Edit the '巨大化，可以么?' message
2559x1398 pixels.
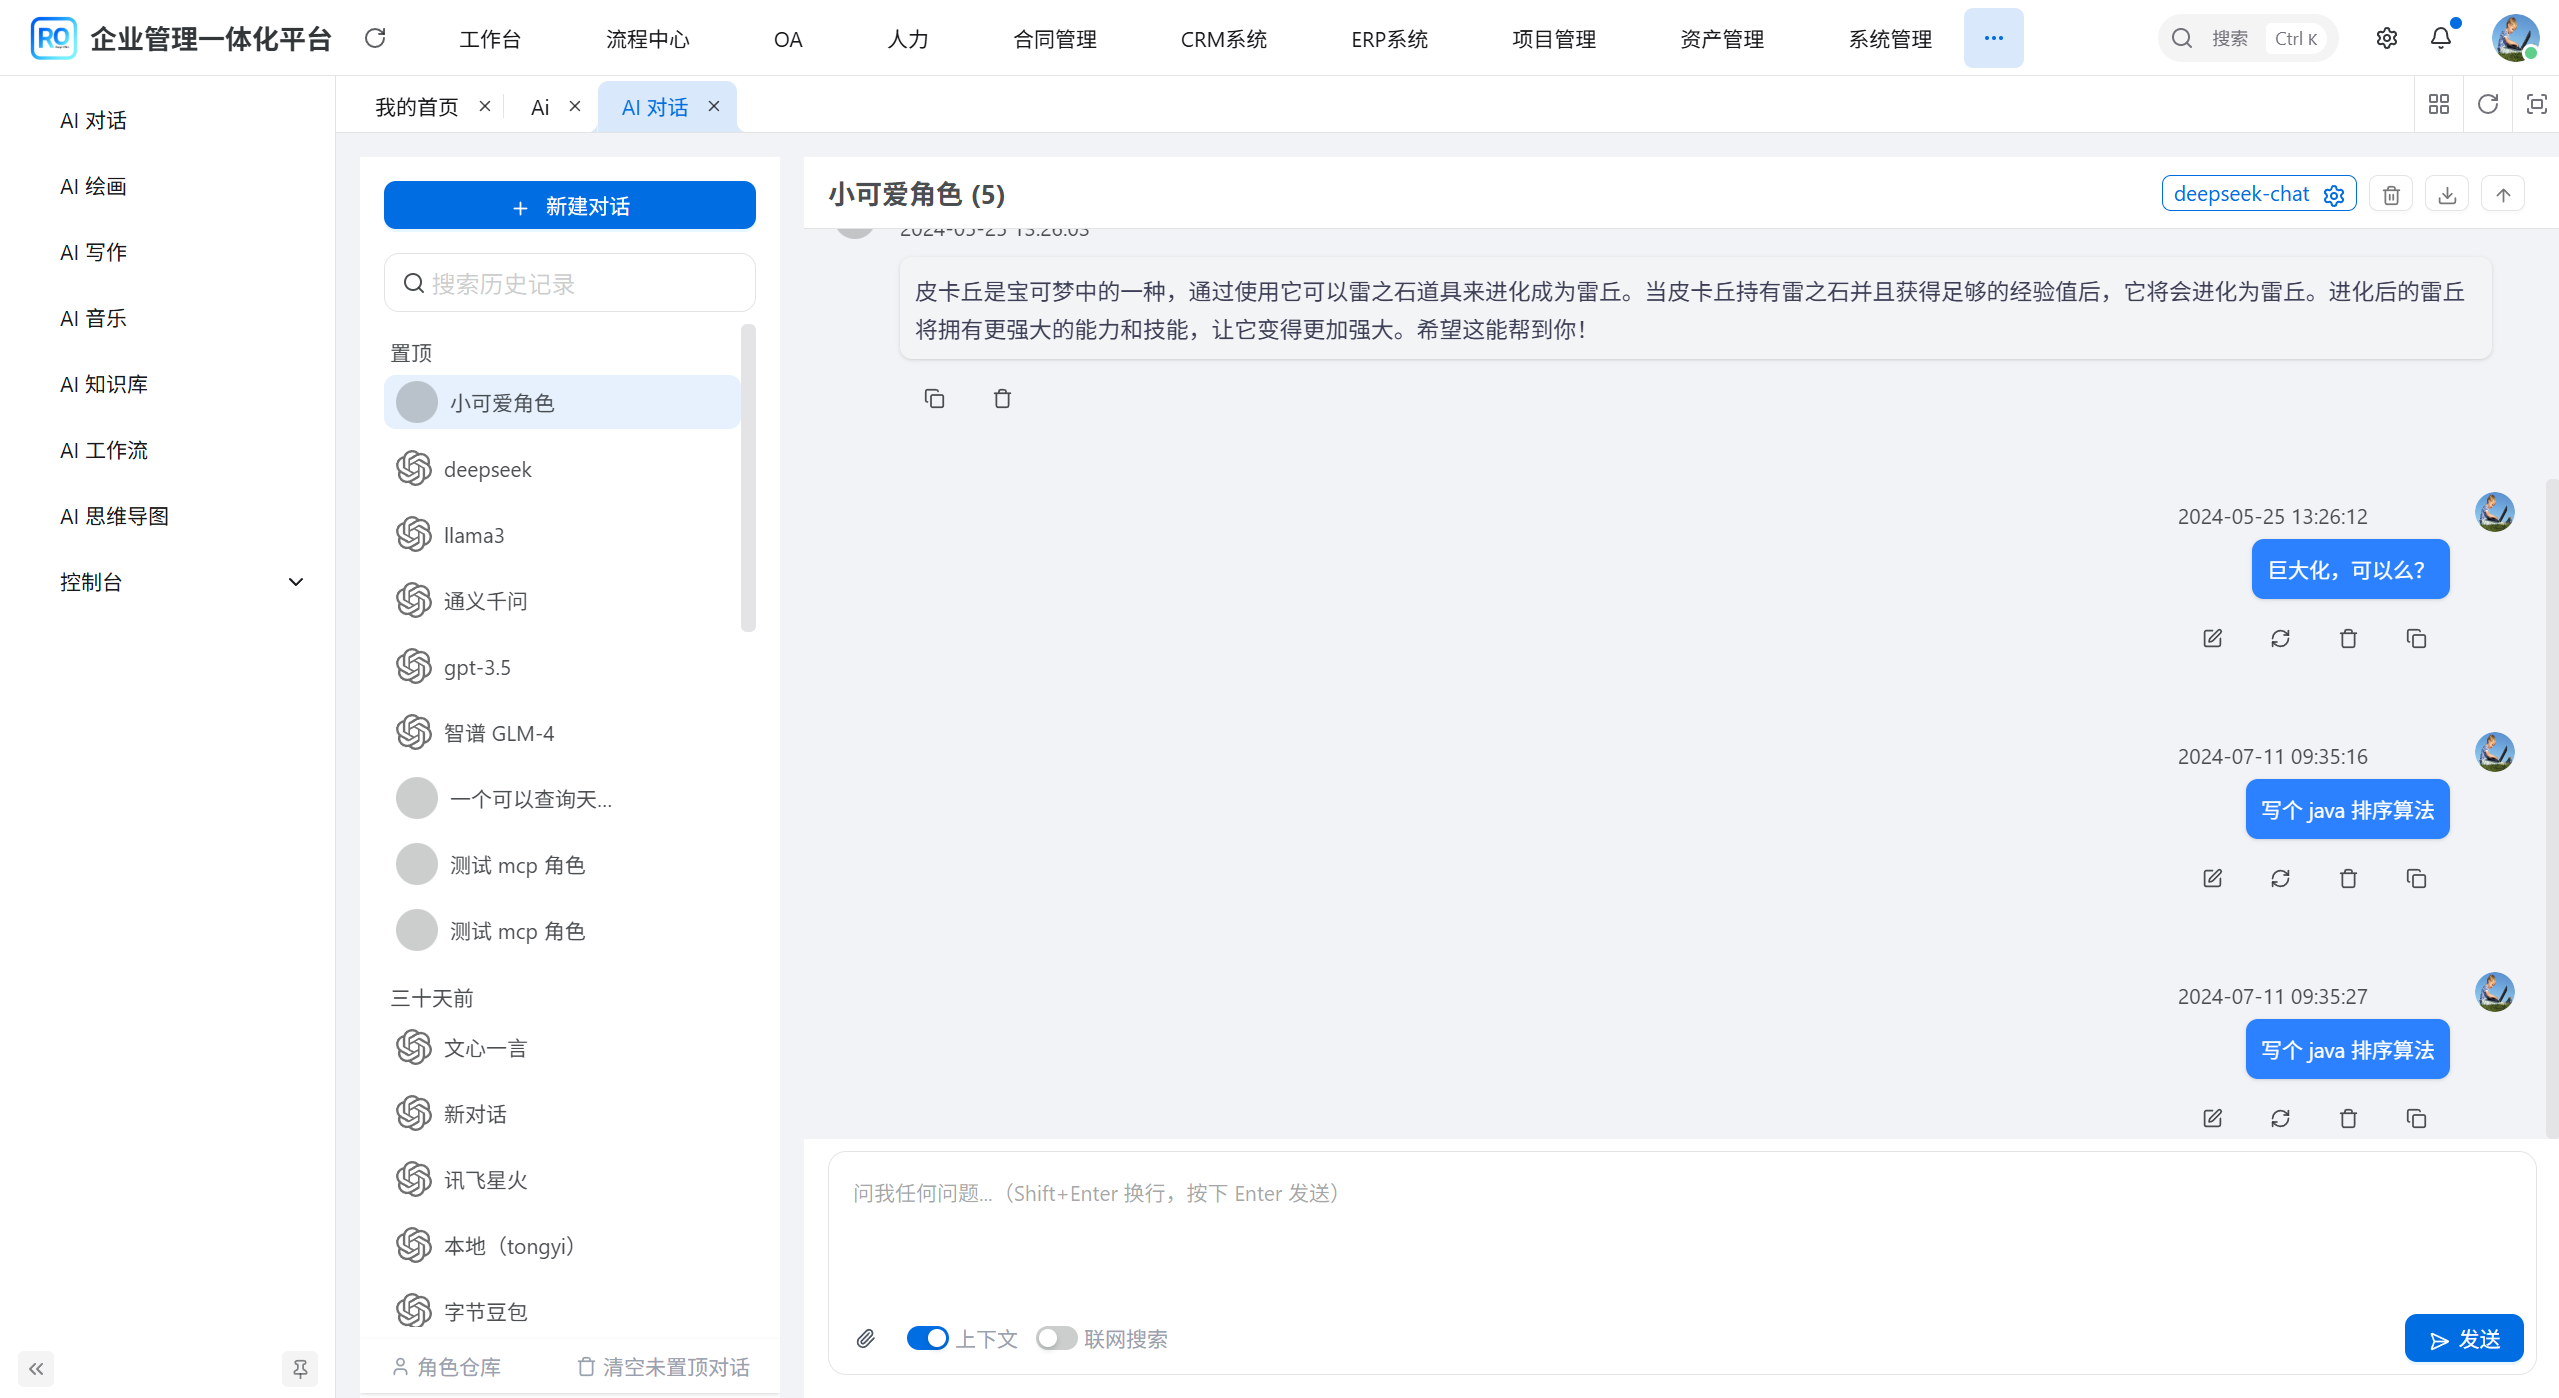click(2212, 638)
